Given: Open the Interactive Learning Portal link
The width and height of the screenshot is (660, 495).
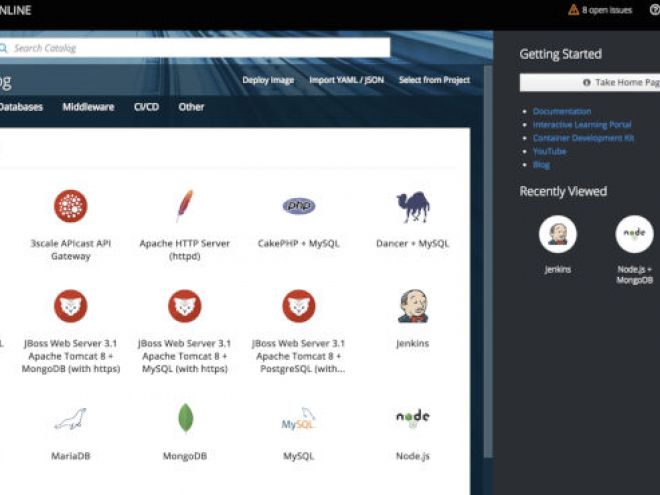Looking at the screenshot, I should pos(582,125).
